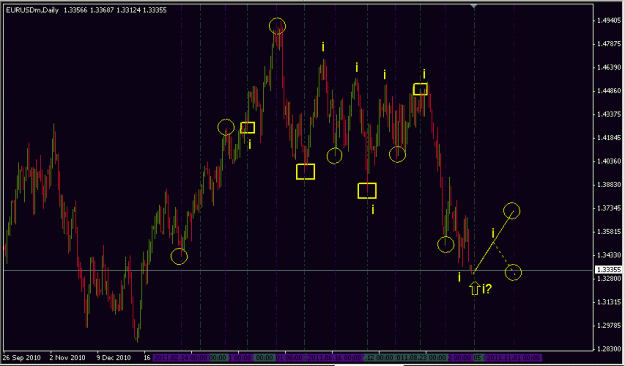Click the 2011.11.01 00:00 timeline label
Screen dimensions: 625x366
[514, 358]
